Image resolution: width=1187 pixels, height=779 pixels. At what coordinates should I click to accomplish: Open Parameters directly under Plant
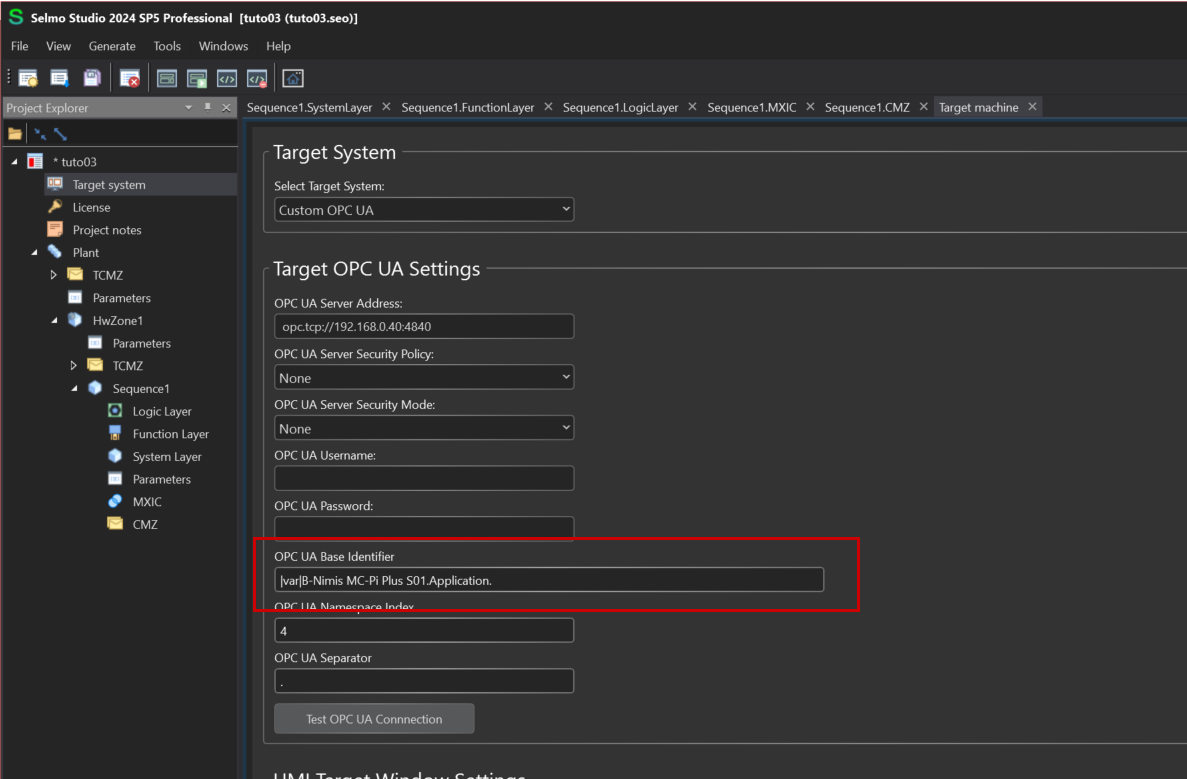click(121, 298)
